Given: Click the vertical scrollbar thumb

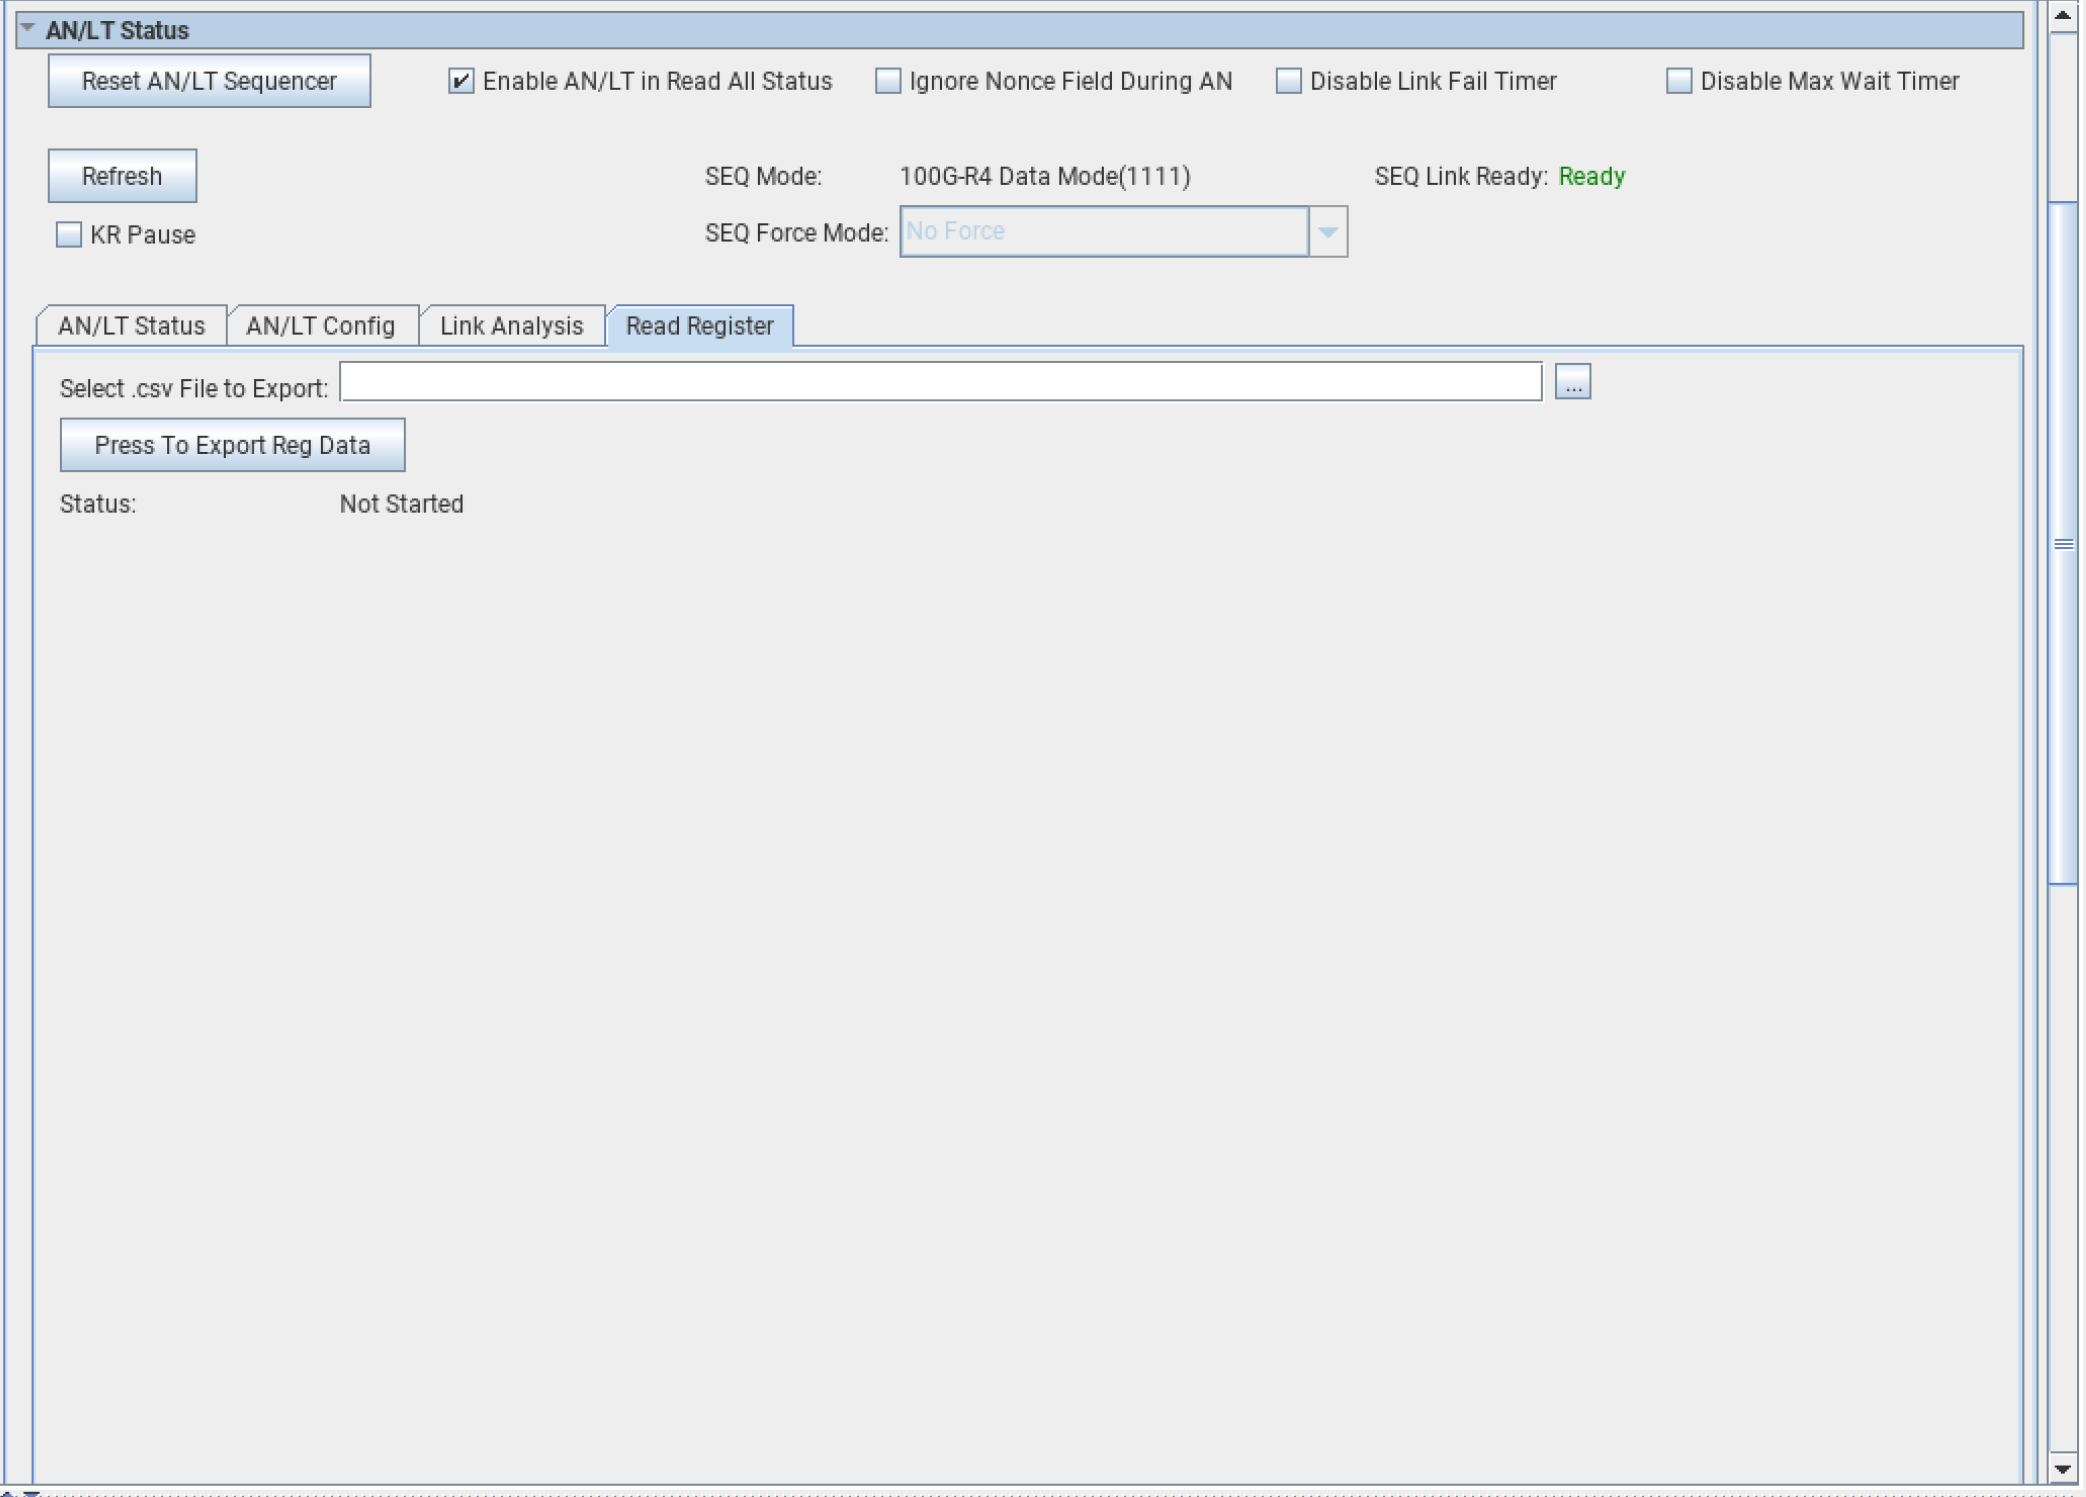Looking at the screenshot, I should pos(2062,544).
